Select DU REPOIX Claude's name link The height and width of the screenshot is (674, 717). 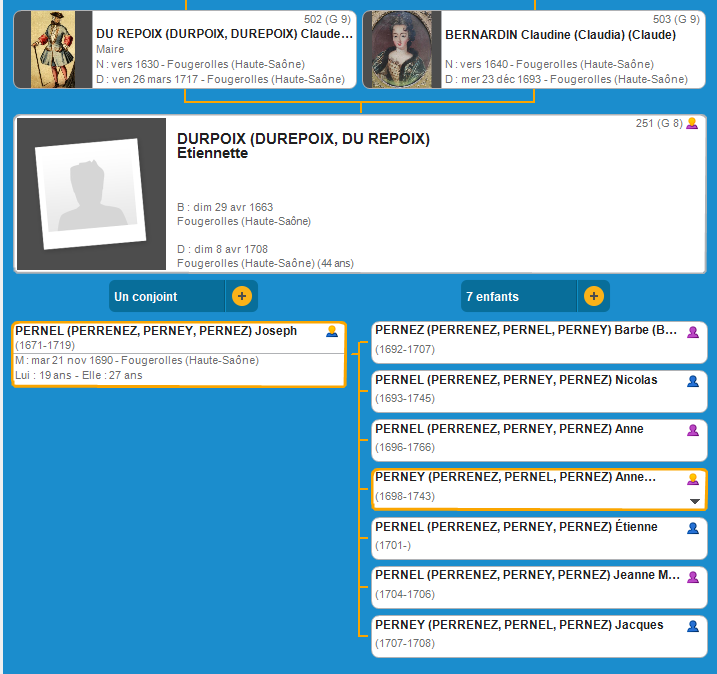(x=224, y=34)
